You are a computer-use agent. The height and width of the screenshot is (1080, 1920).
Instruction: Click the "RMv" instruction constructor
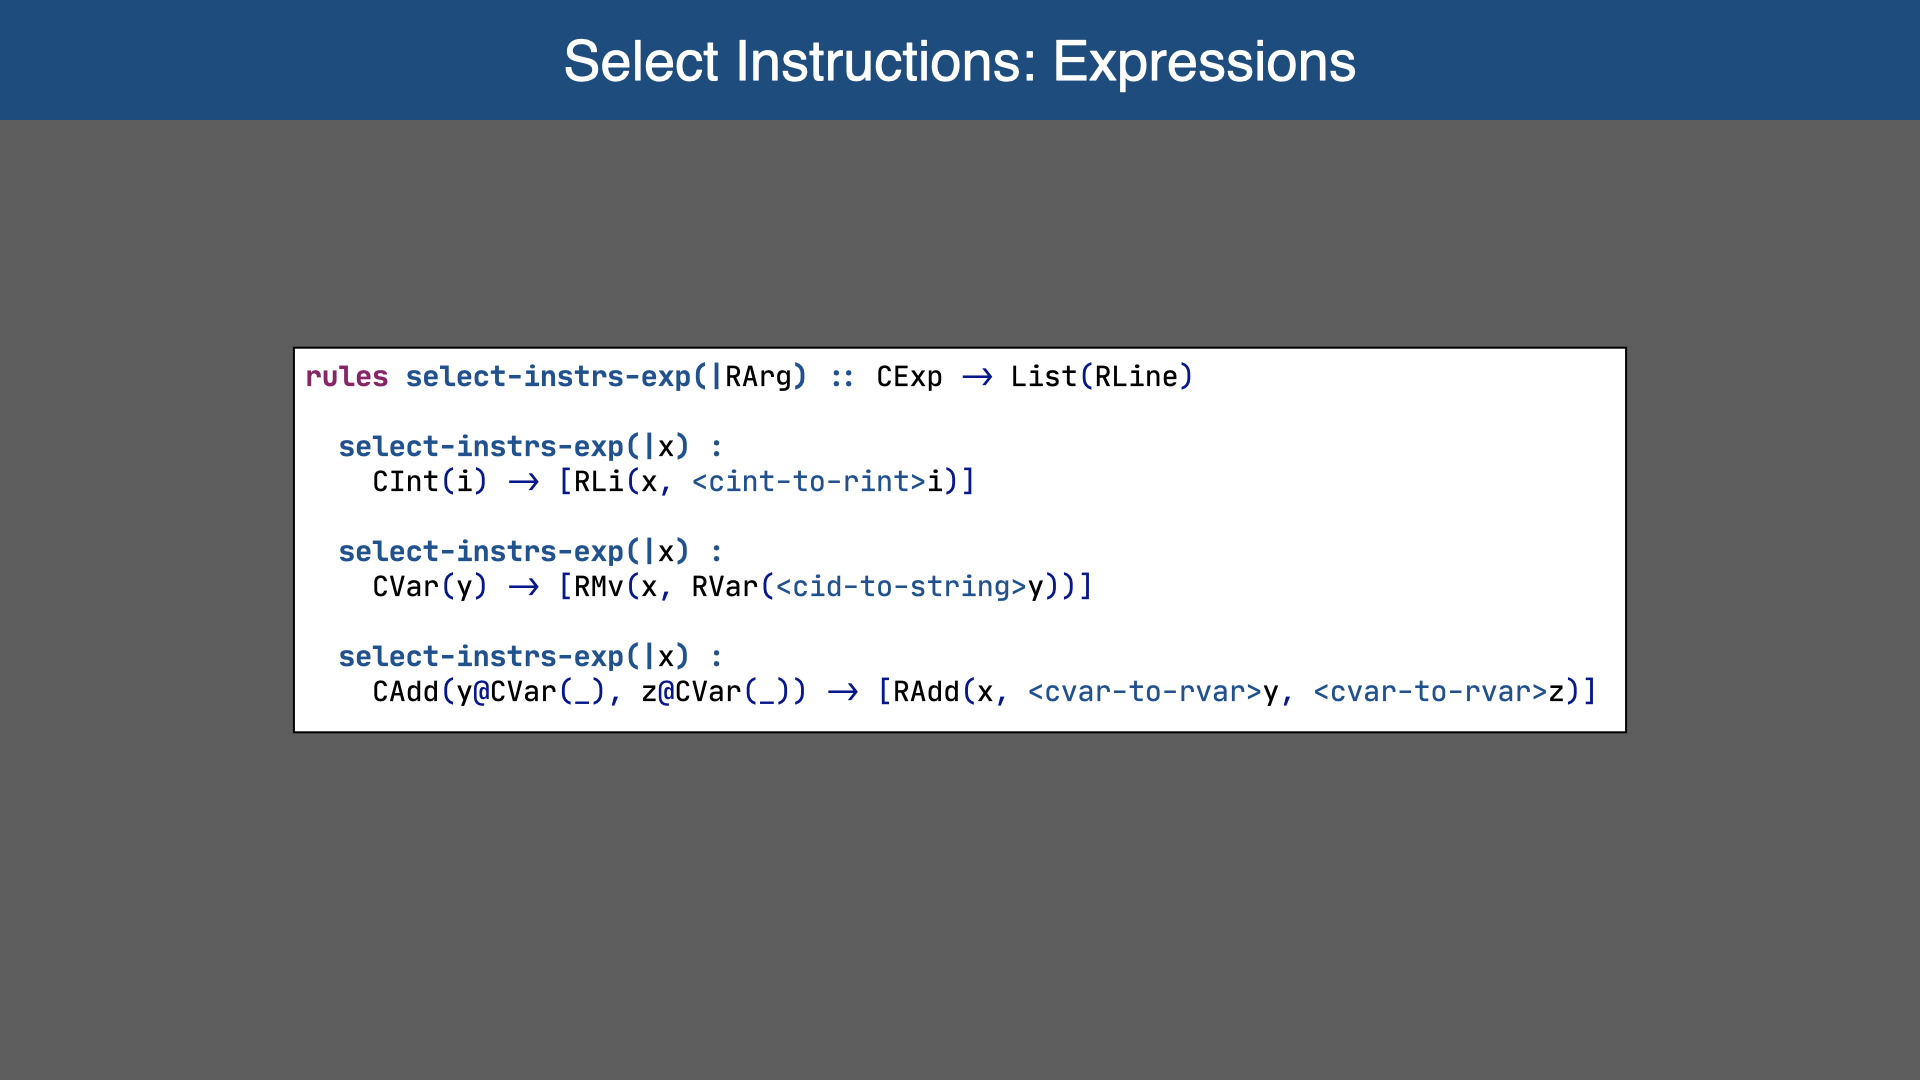tap(599, 587)
